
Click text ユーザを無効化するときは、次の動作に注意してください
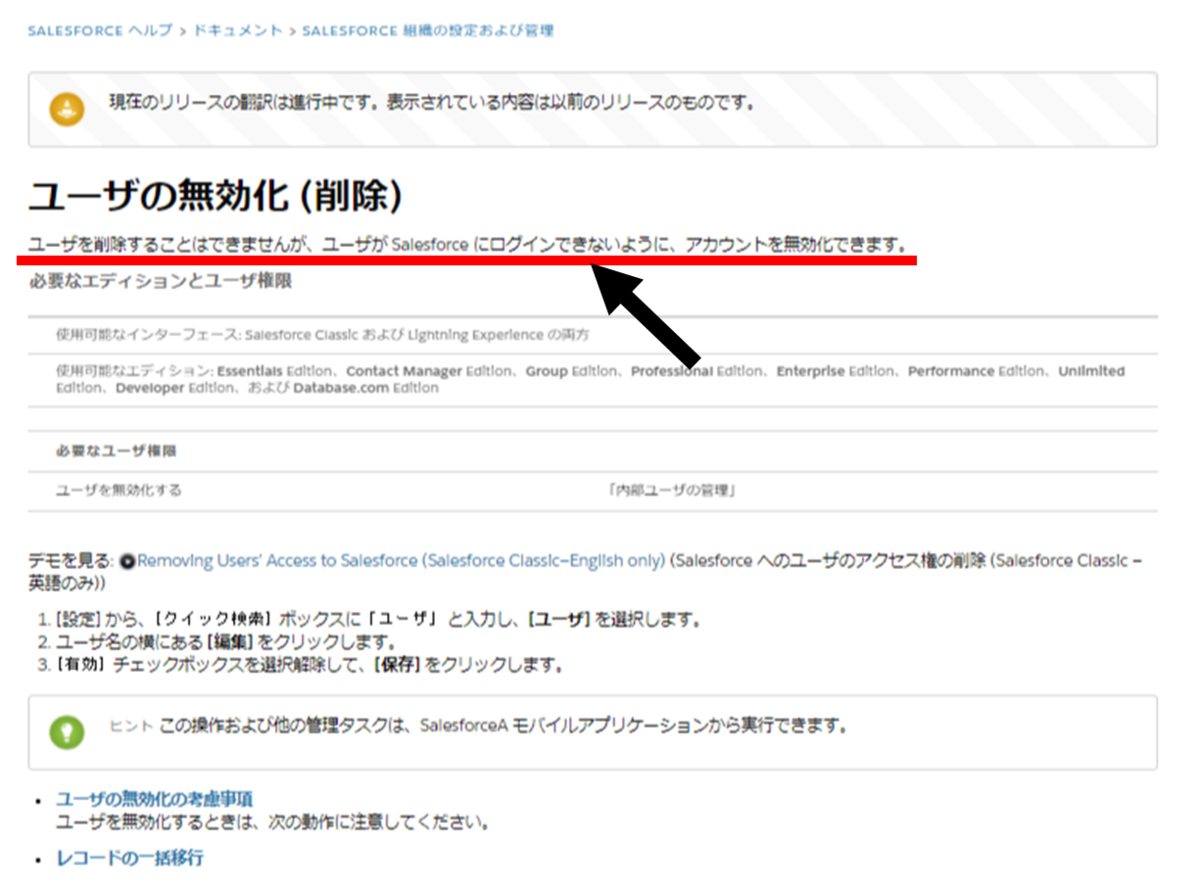tap(272, 824)
